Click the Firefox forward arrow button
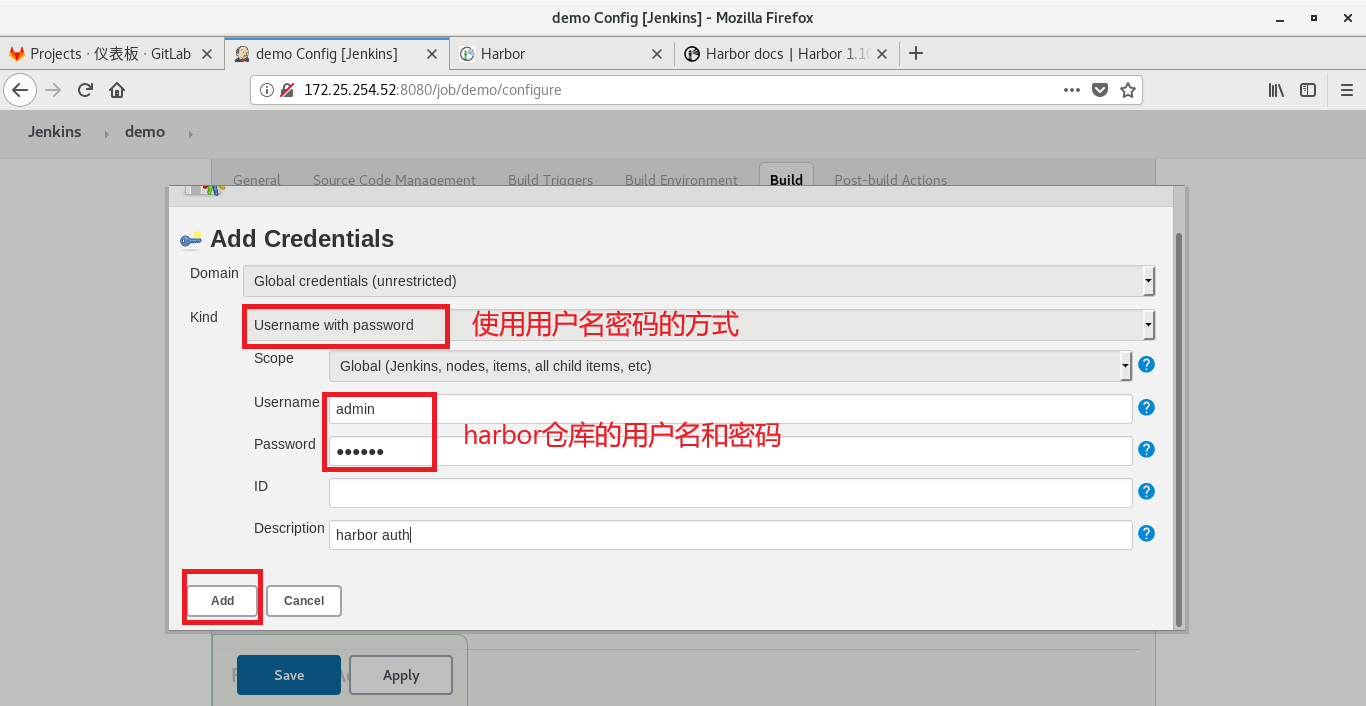1366x706 pixels. point(54,90)
